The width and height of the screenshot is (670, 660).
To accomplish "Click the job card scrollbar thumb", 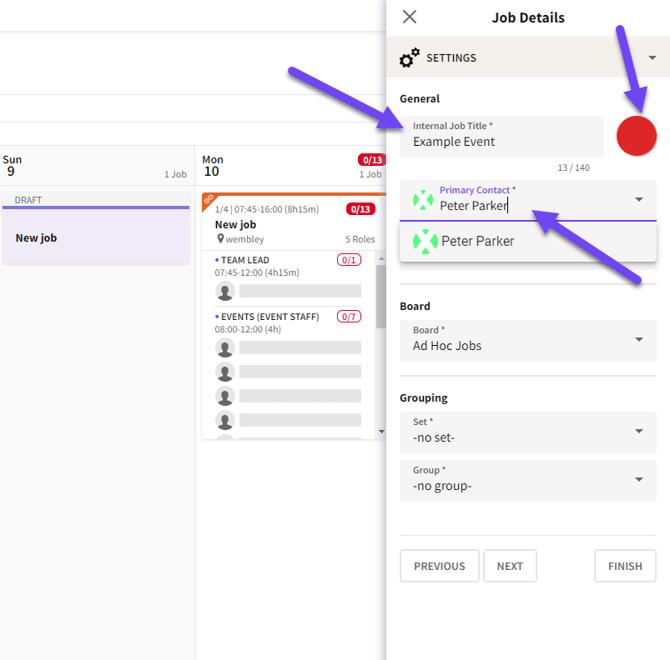I will (381, 296).
